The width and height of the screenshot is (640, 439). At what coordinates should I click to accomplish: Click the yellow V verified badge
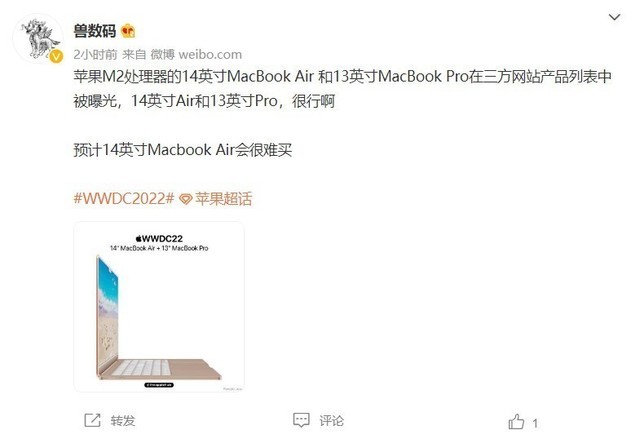56,56
